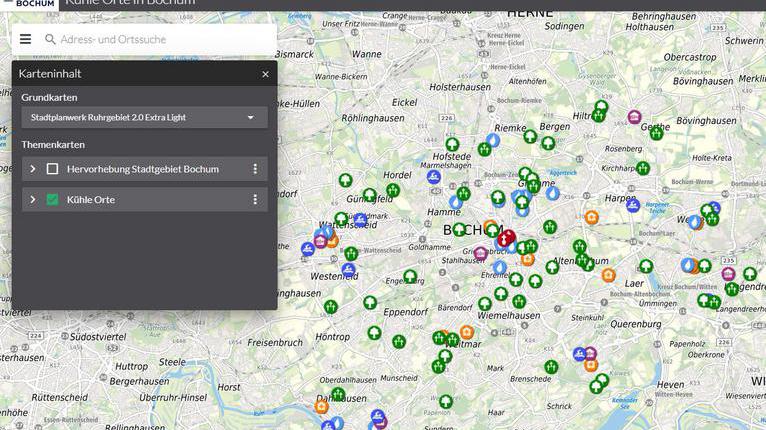Select blue swimming marker above Westenfeld

348,270
